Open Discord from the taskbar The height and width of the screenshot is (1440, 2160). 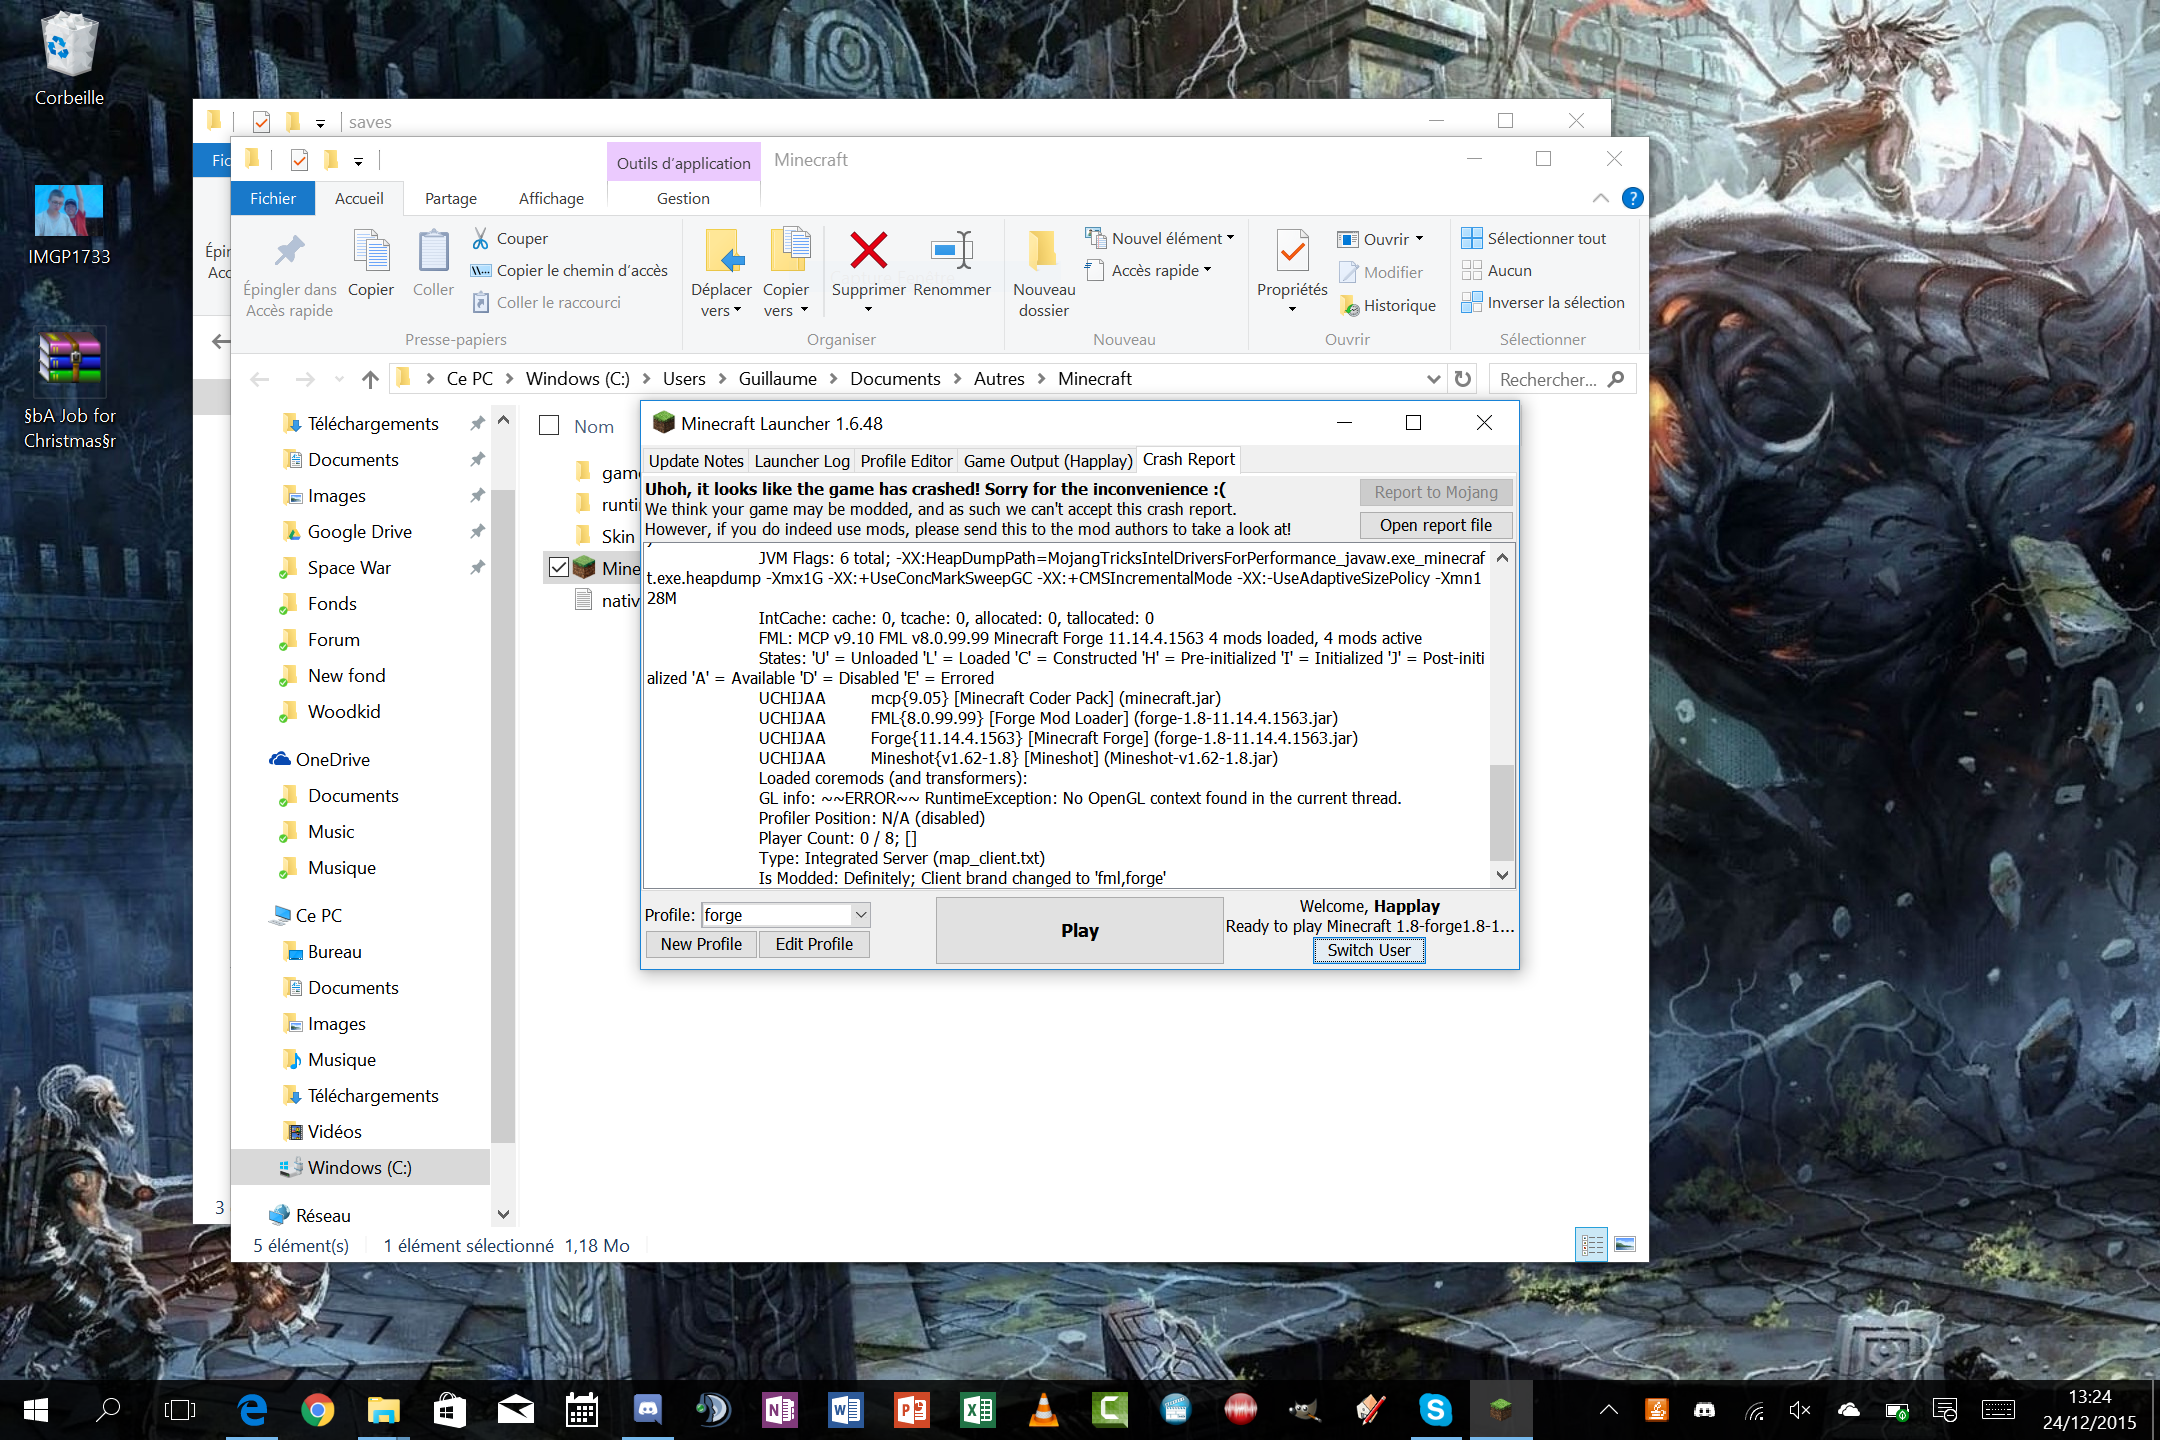648,1410
